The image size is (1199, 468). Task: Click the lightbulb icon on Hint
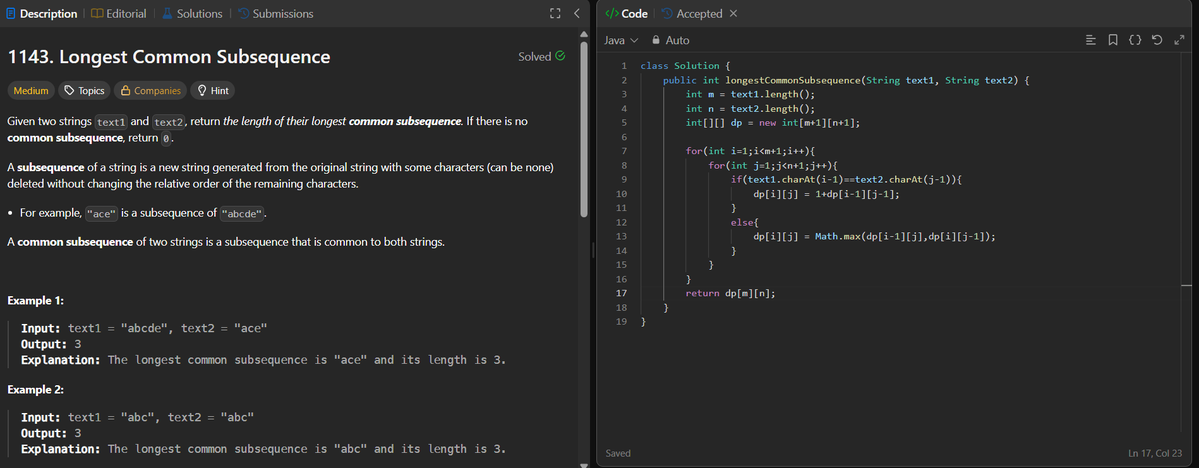202,90
